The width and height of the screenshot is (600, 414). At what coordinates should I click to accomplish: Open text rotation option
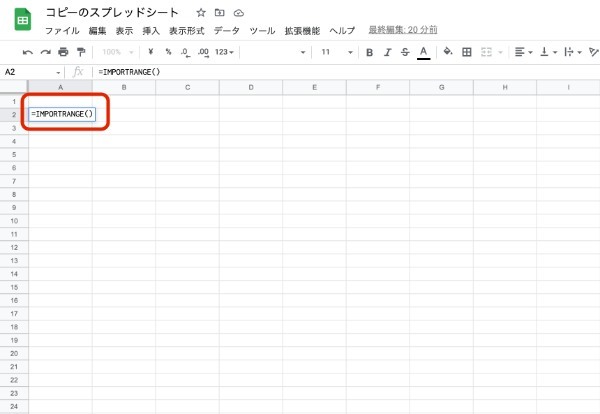pyautogui.click(x=594, y=52)
